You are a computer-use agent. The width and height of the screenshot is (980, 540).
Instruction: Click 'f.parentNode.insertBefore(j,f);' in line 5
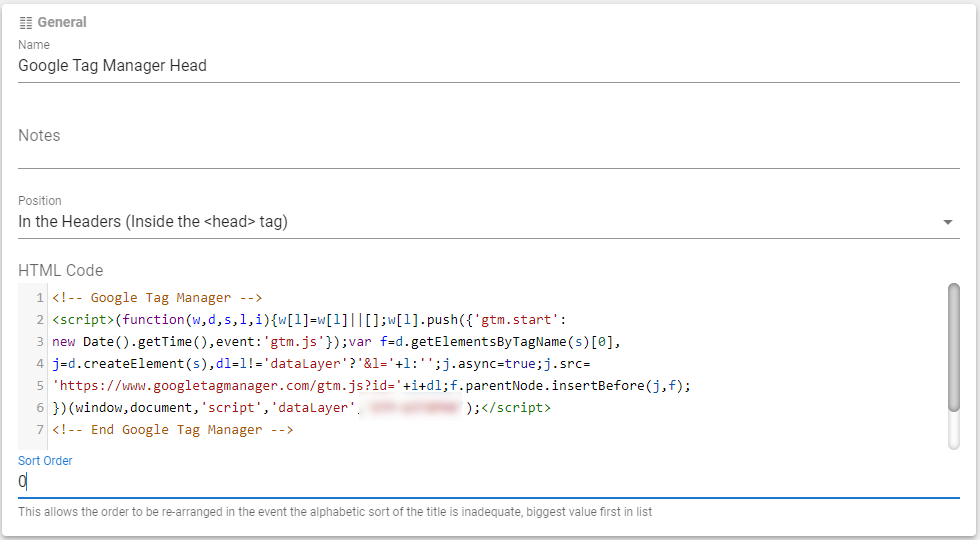coord(571,386)
